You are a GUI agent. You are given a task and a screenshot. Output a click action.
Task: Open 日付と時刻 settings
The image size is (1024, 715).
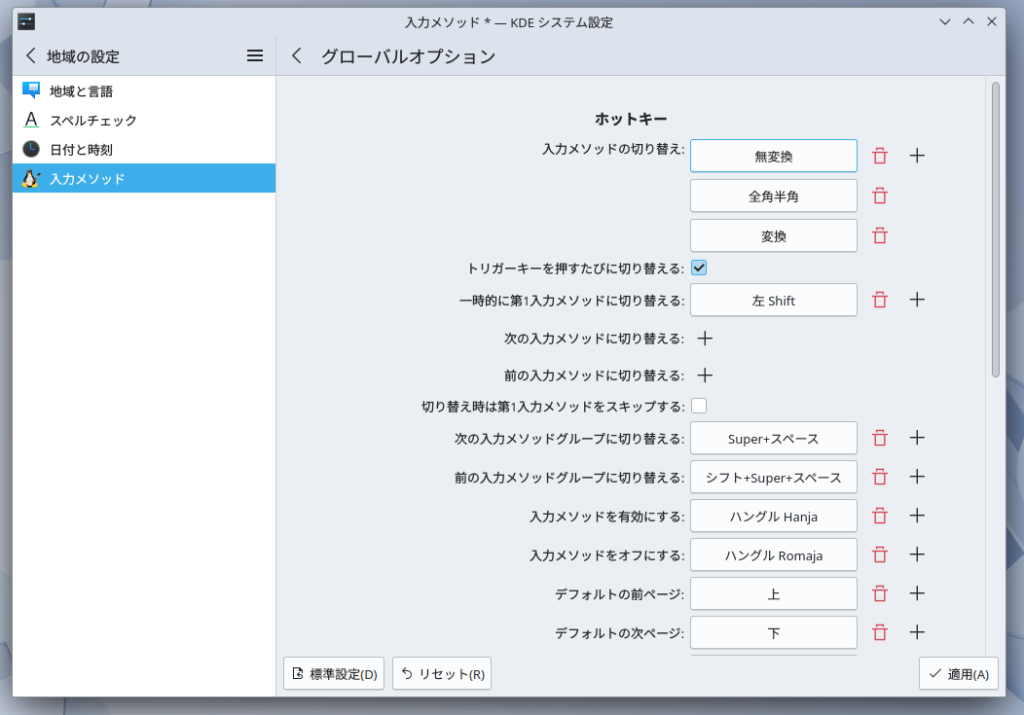pos(80,150)
